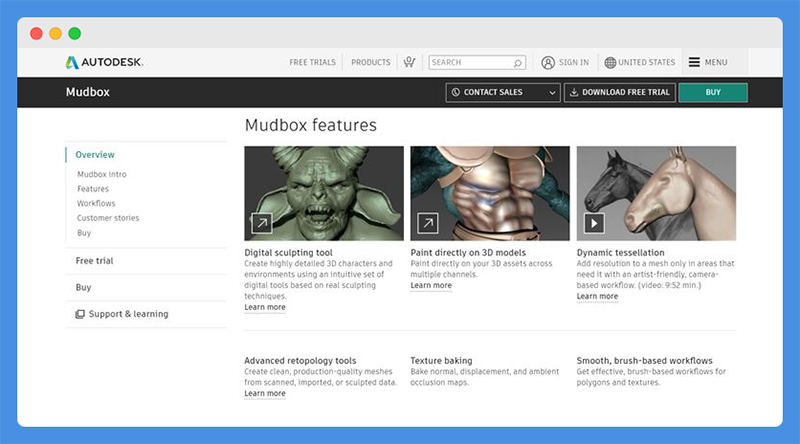The image size is (800, 444).
Task: Click the download arrow icon
Action: coord(574,92)
